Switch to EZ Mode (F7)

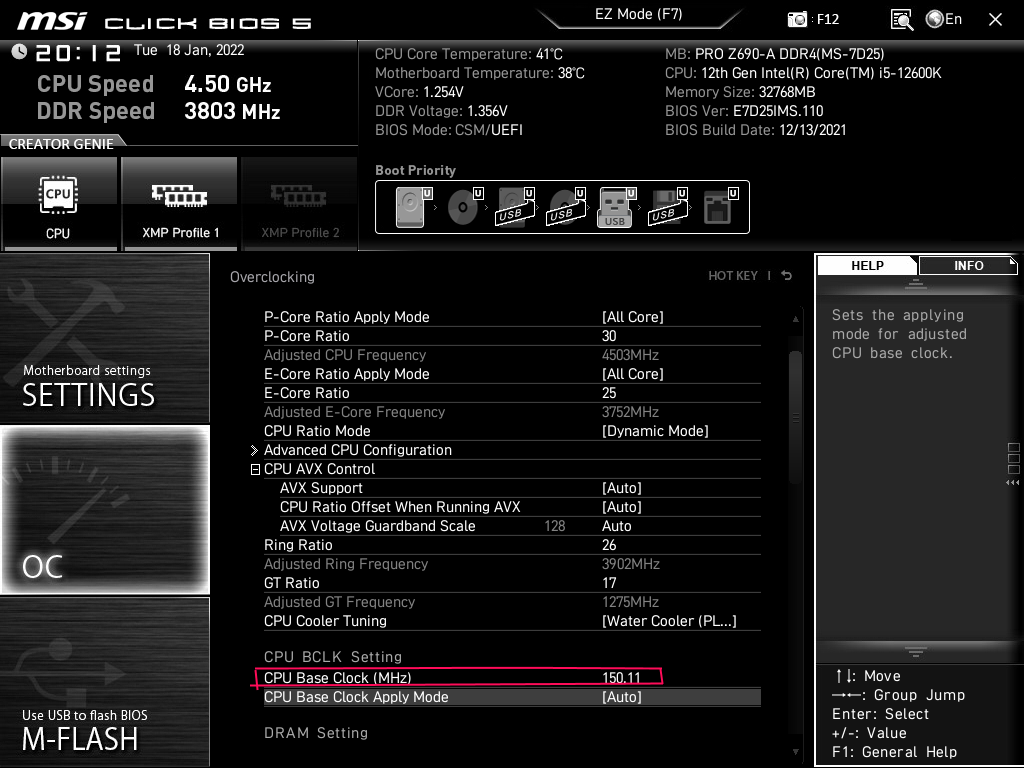pyautogui.click(x=639, y=14)
